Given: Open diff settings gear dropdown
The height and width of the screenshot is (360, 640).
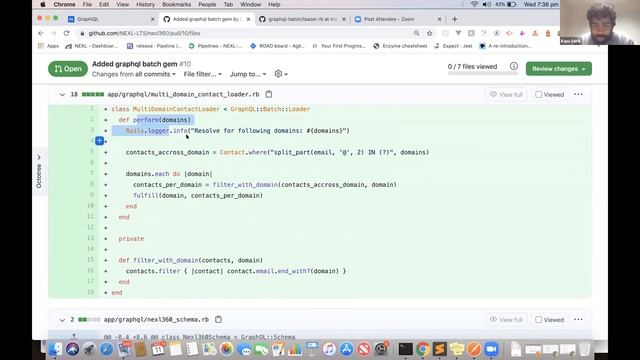Looking at the screenshot, I should click(281, 74).
